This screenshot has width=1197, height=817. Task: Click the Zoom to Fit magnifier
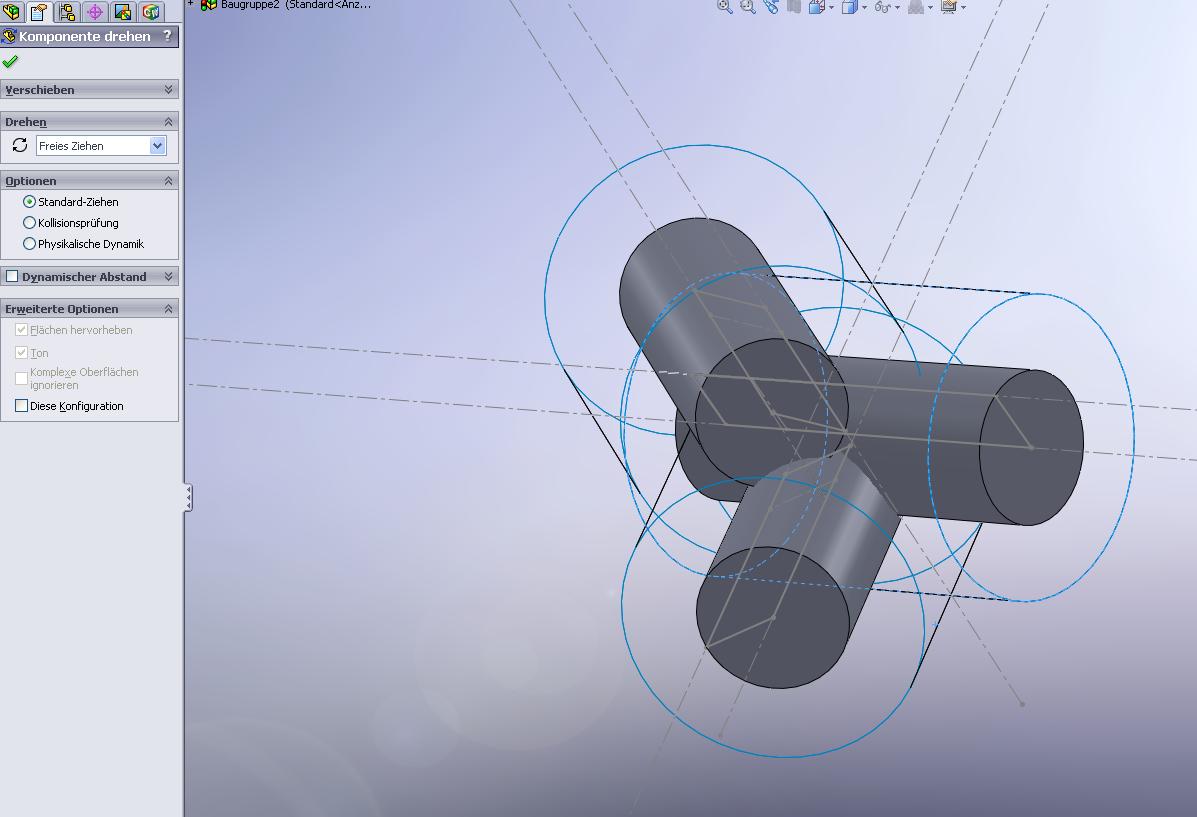pos(725,7)
